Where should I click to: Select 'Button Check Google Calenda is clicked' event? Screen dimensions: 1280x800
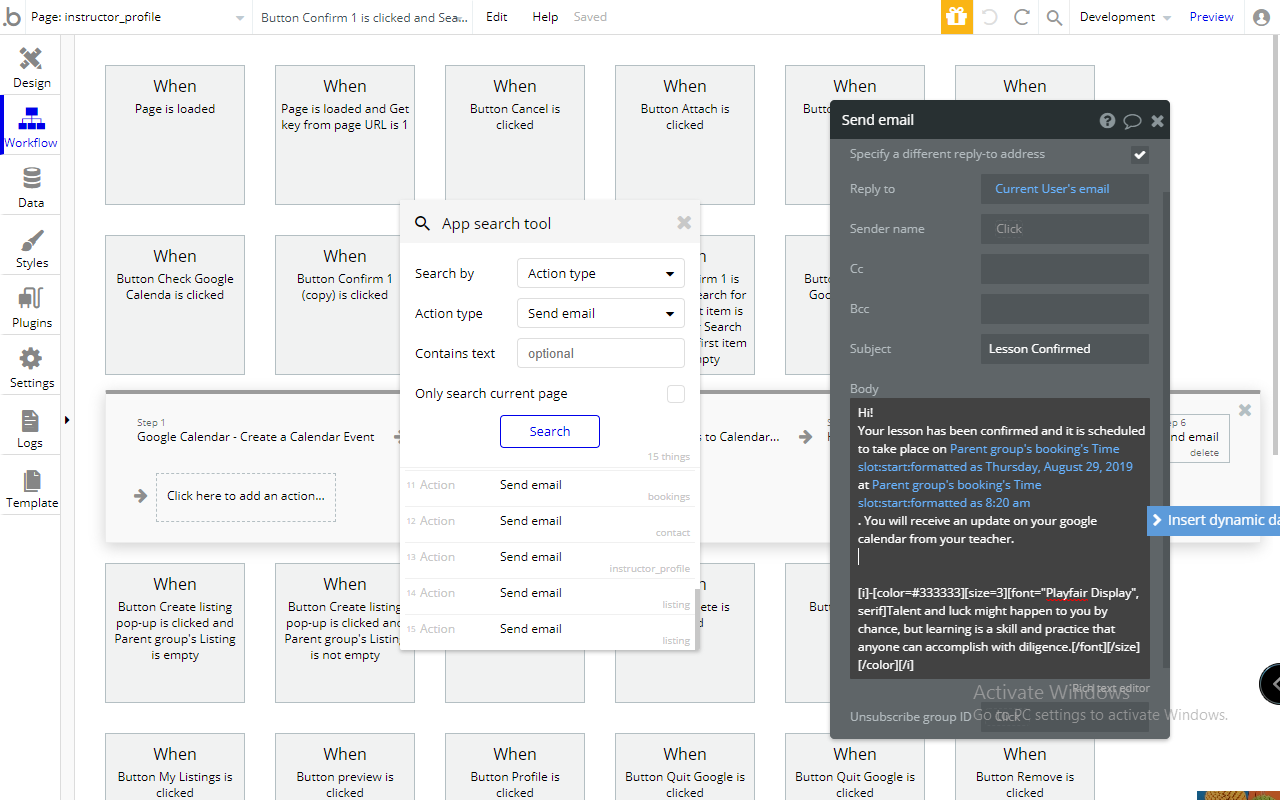coord(175,306)
